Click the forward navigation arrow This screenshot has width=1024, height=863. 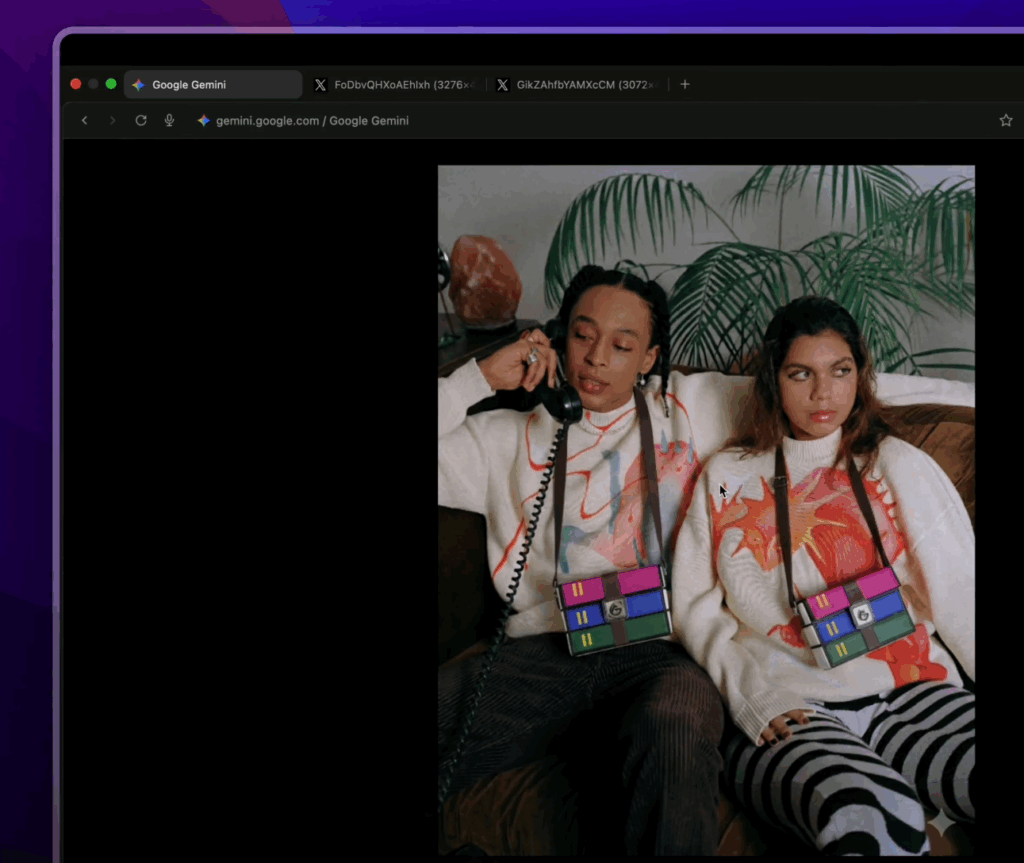pyautogui.click(x=112, y=120)
